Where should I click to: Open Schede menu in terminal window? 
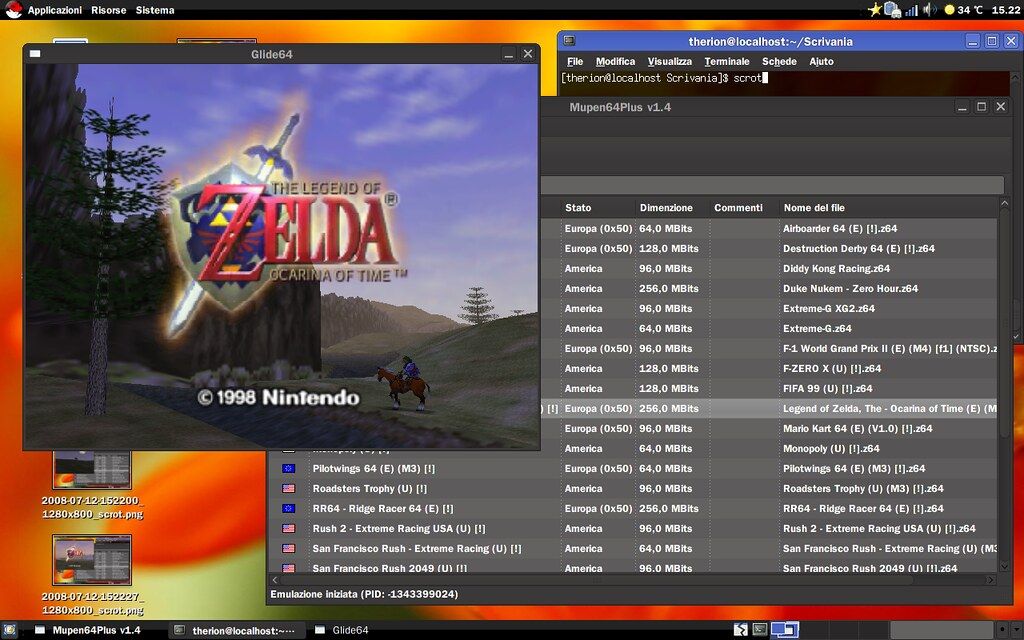779,61
